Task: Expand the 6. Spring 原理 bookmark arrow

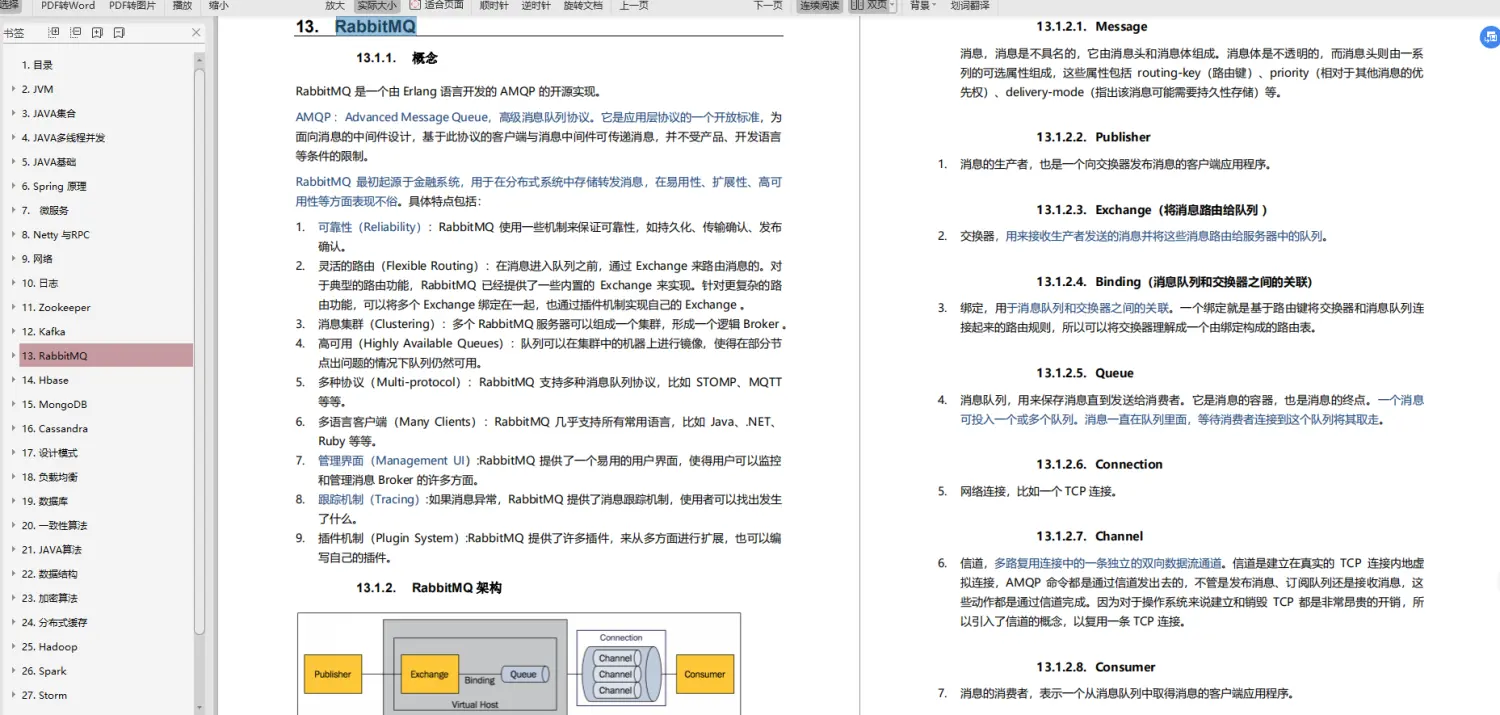Action: click(12, 186)
